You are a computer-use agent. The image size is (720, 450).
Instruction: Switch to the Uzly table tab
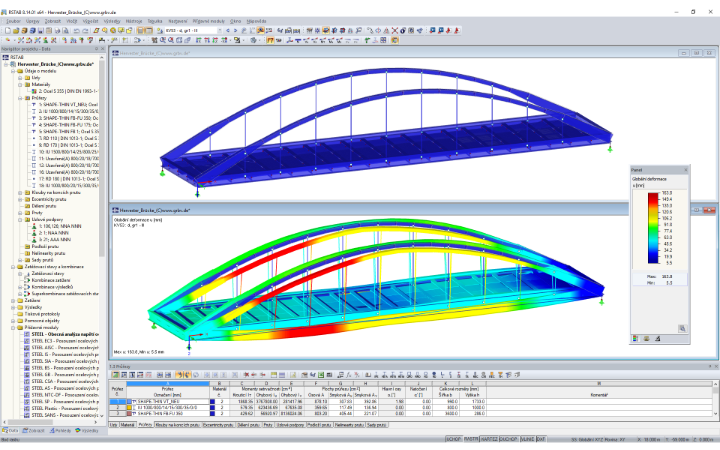[x=114, y=425]
